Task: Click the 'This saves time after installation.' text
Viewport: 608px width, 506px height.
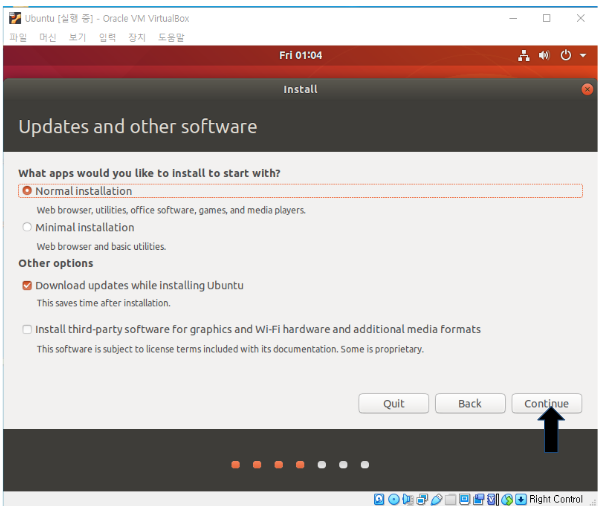Action: (x=104, y=303)
